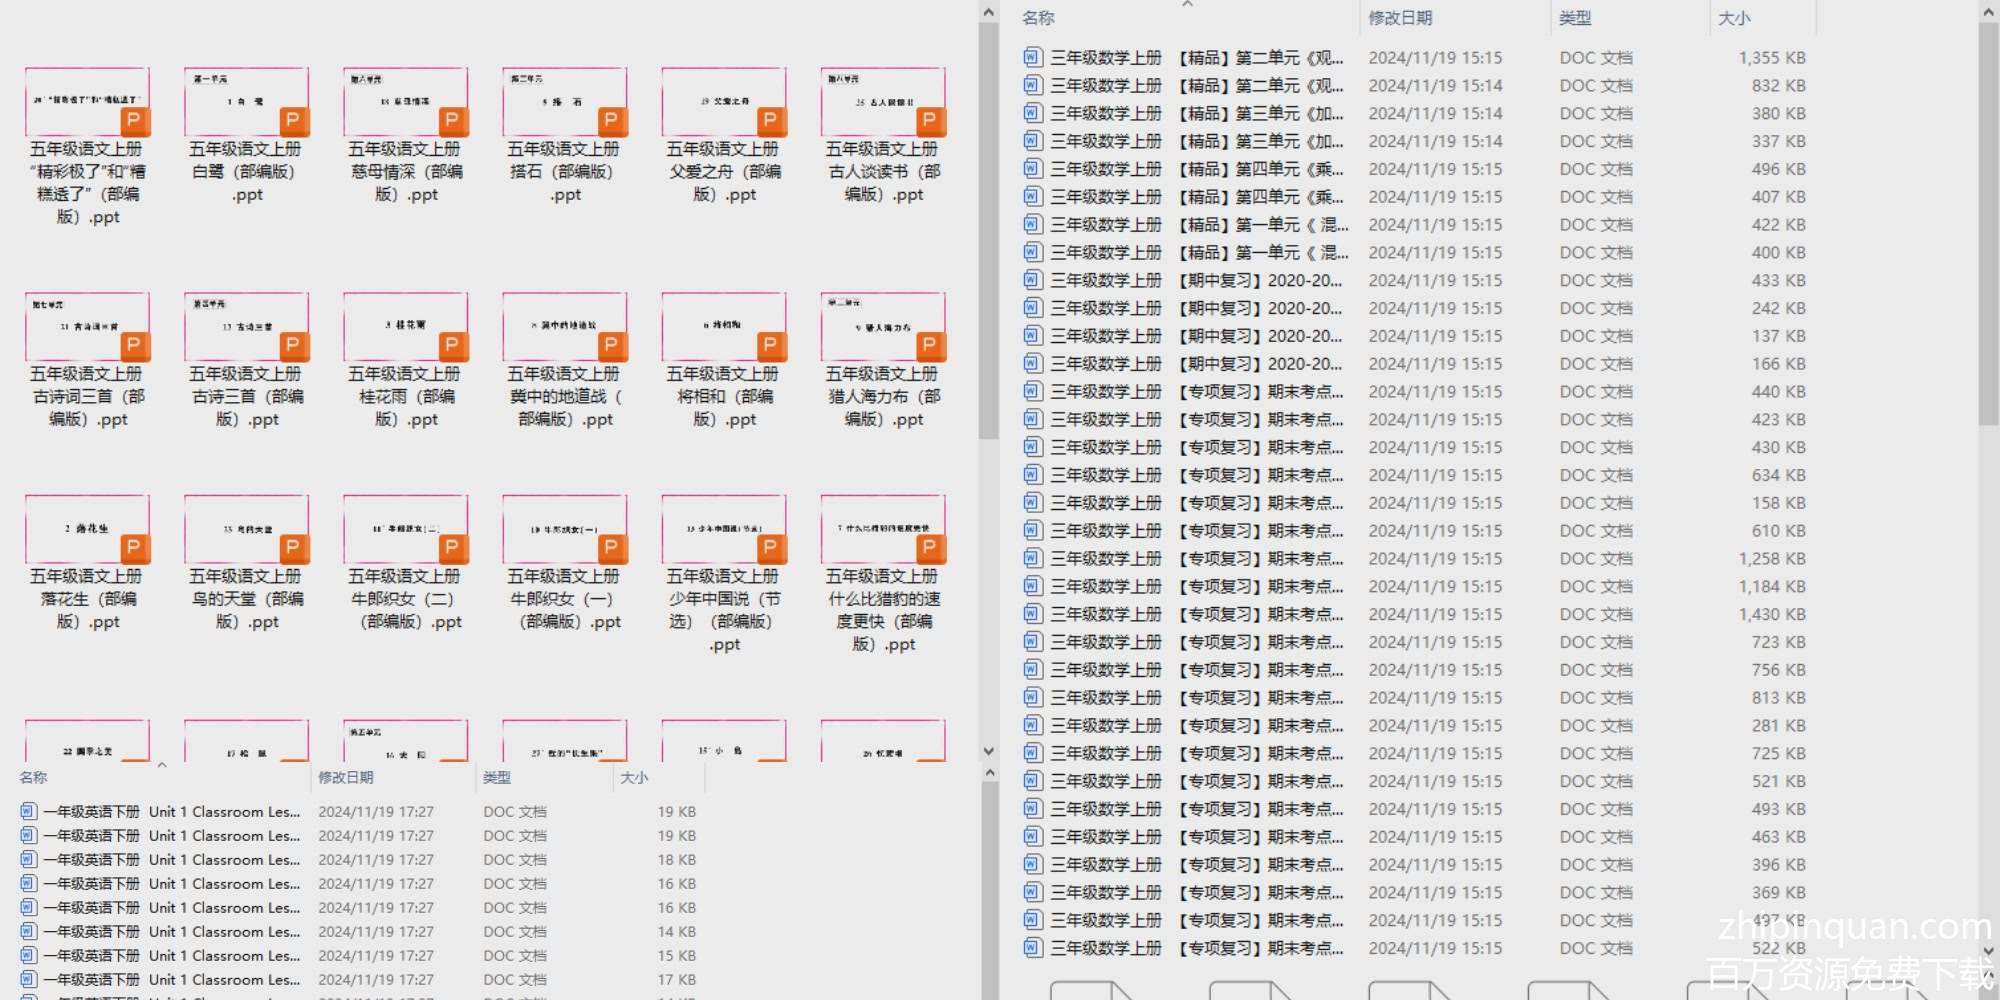The image size is (2000, 1000).
Task: Click DOC icon of the 18 KB English file
Action: [x=29, y=860]
